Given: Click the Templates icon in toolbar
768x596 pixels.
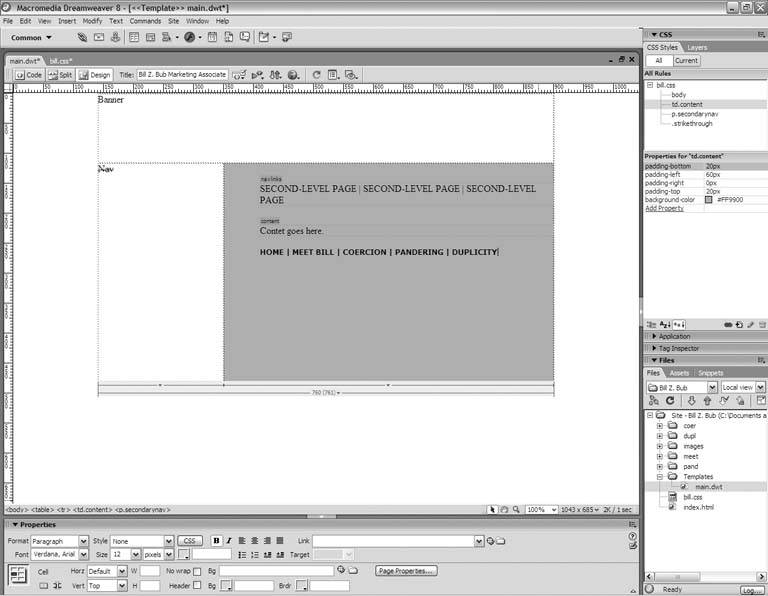Looking at the screenshot, I should pos(264,37).
